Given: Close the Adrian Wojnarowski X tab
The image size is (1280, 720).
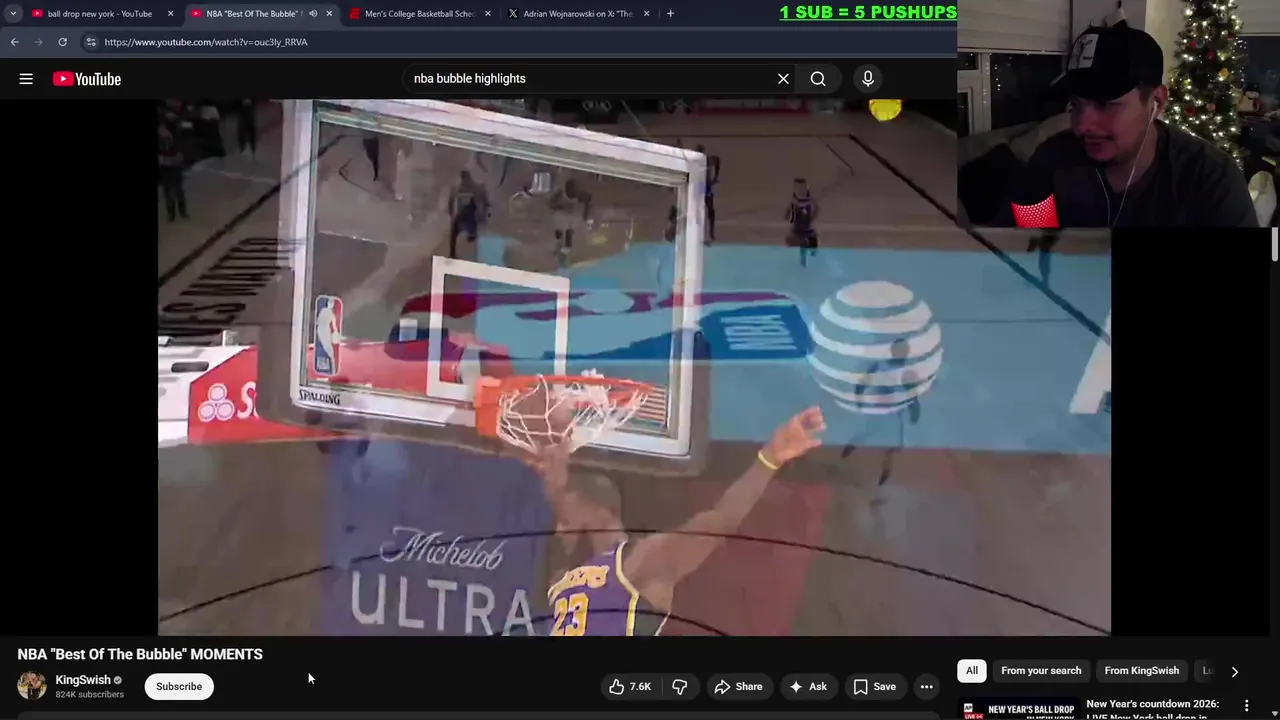Looking at the screenshot, I should coord(646,14).
